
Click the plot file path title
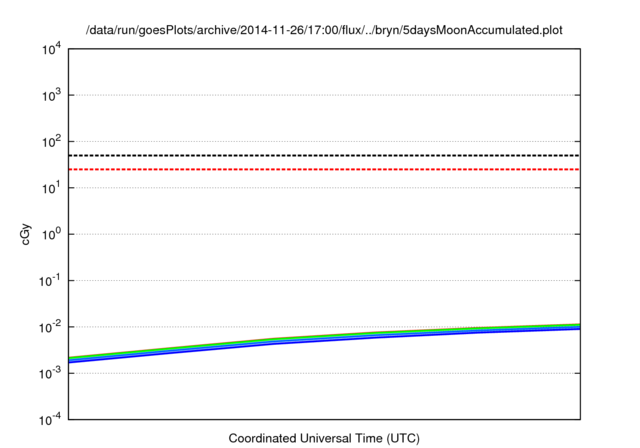(324, 30)
